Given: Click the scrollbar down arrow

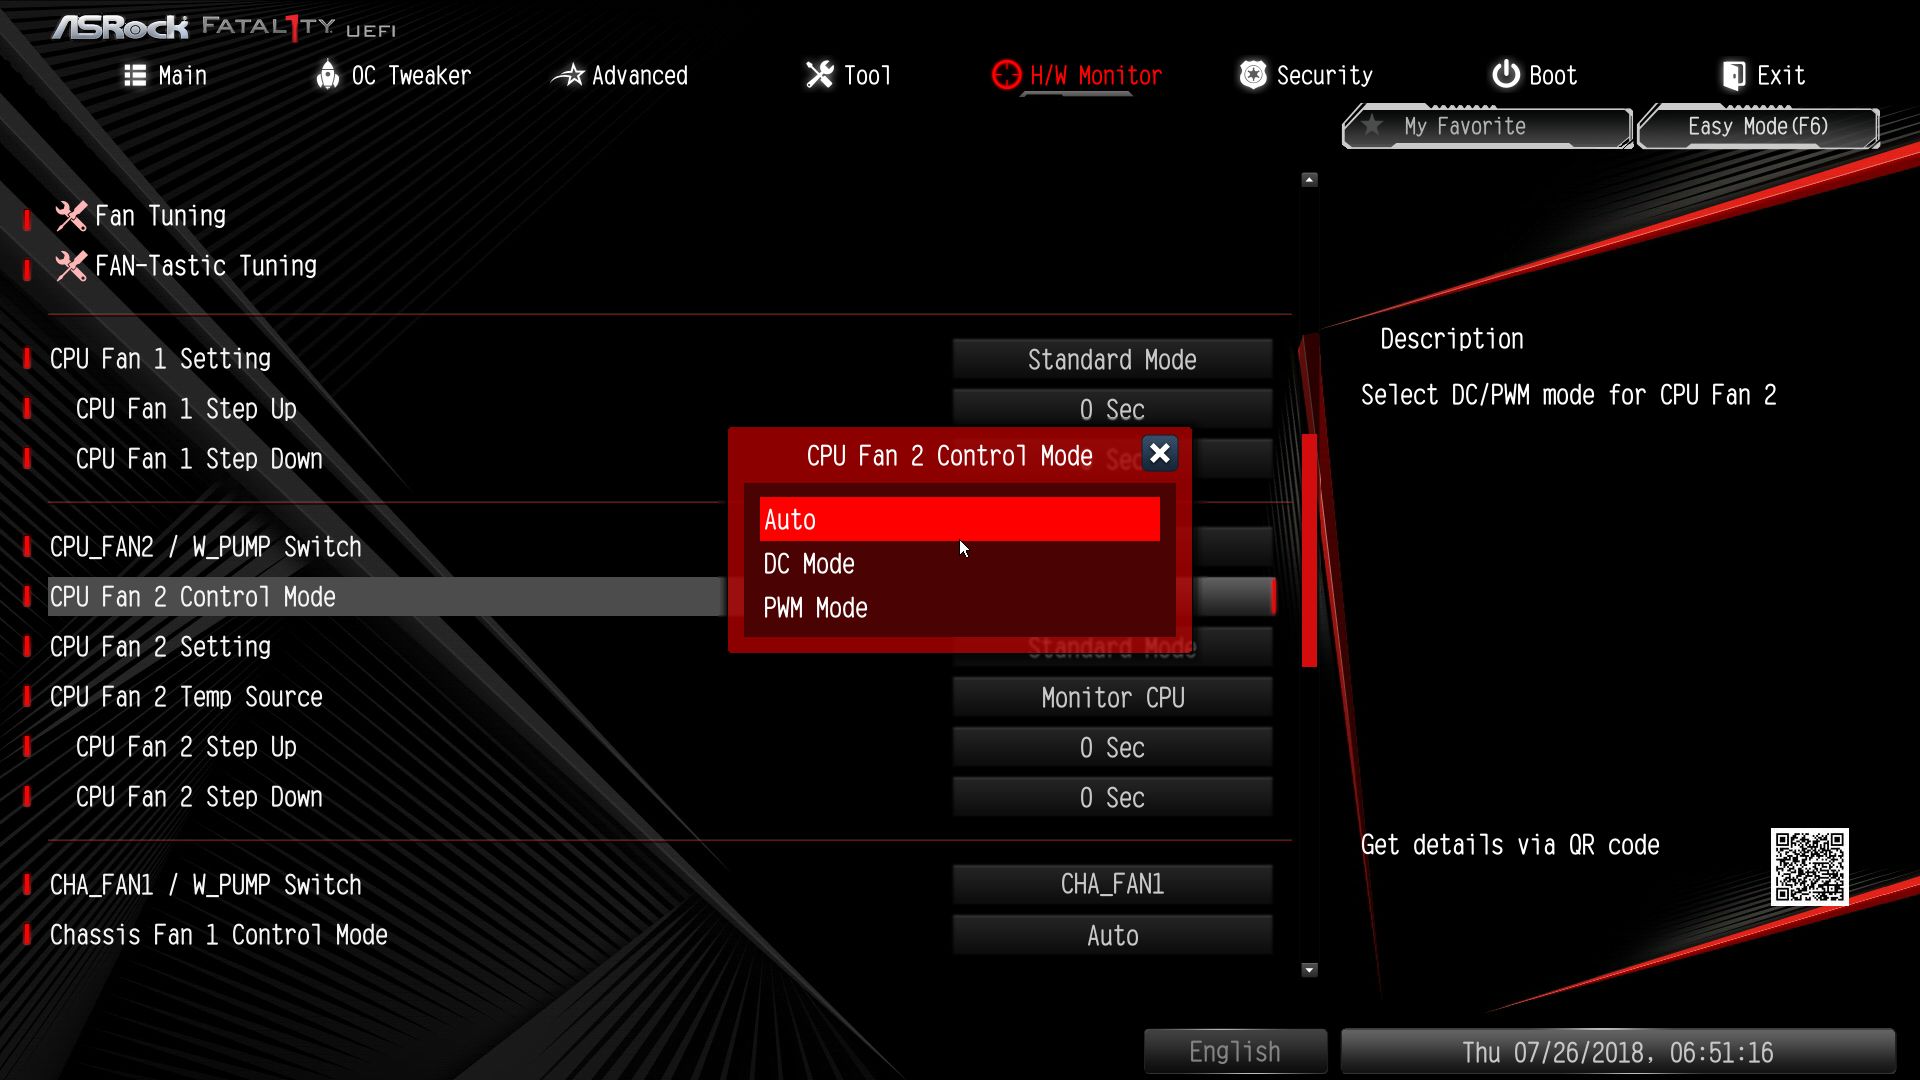Looking at the screenshot, I should click(1309, 970).
